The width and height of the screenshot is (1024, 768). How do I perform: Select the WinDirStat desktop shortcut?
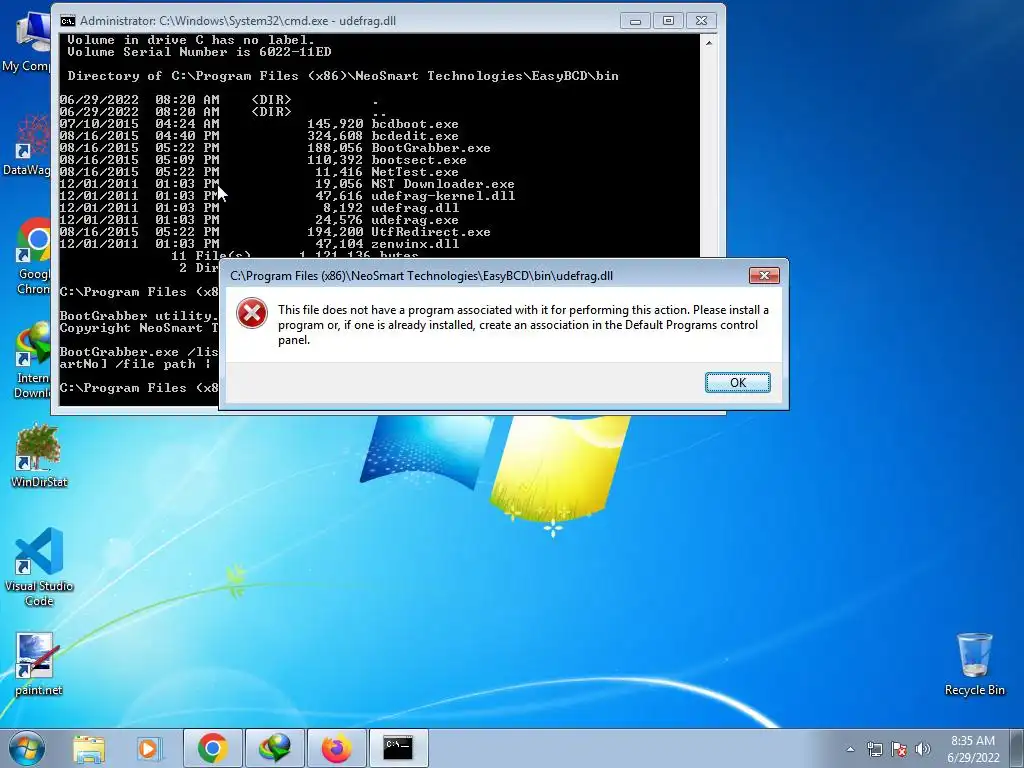coord(39,456)
